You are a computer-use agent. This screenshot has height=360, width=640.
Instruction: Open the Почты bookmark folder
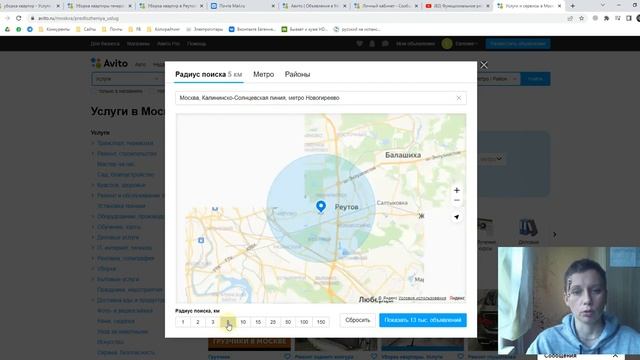112,29
